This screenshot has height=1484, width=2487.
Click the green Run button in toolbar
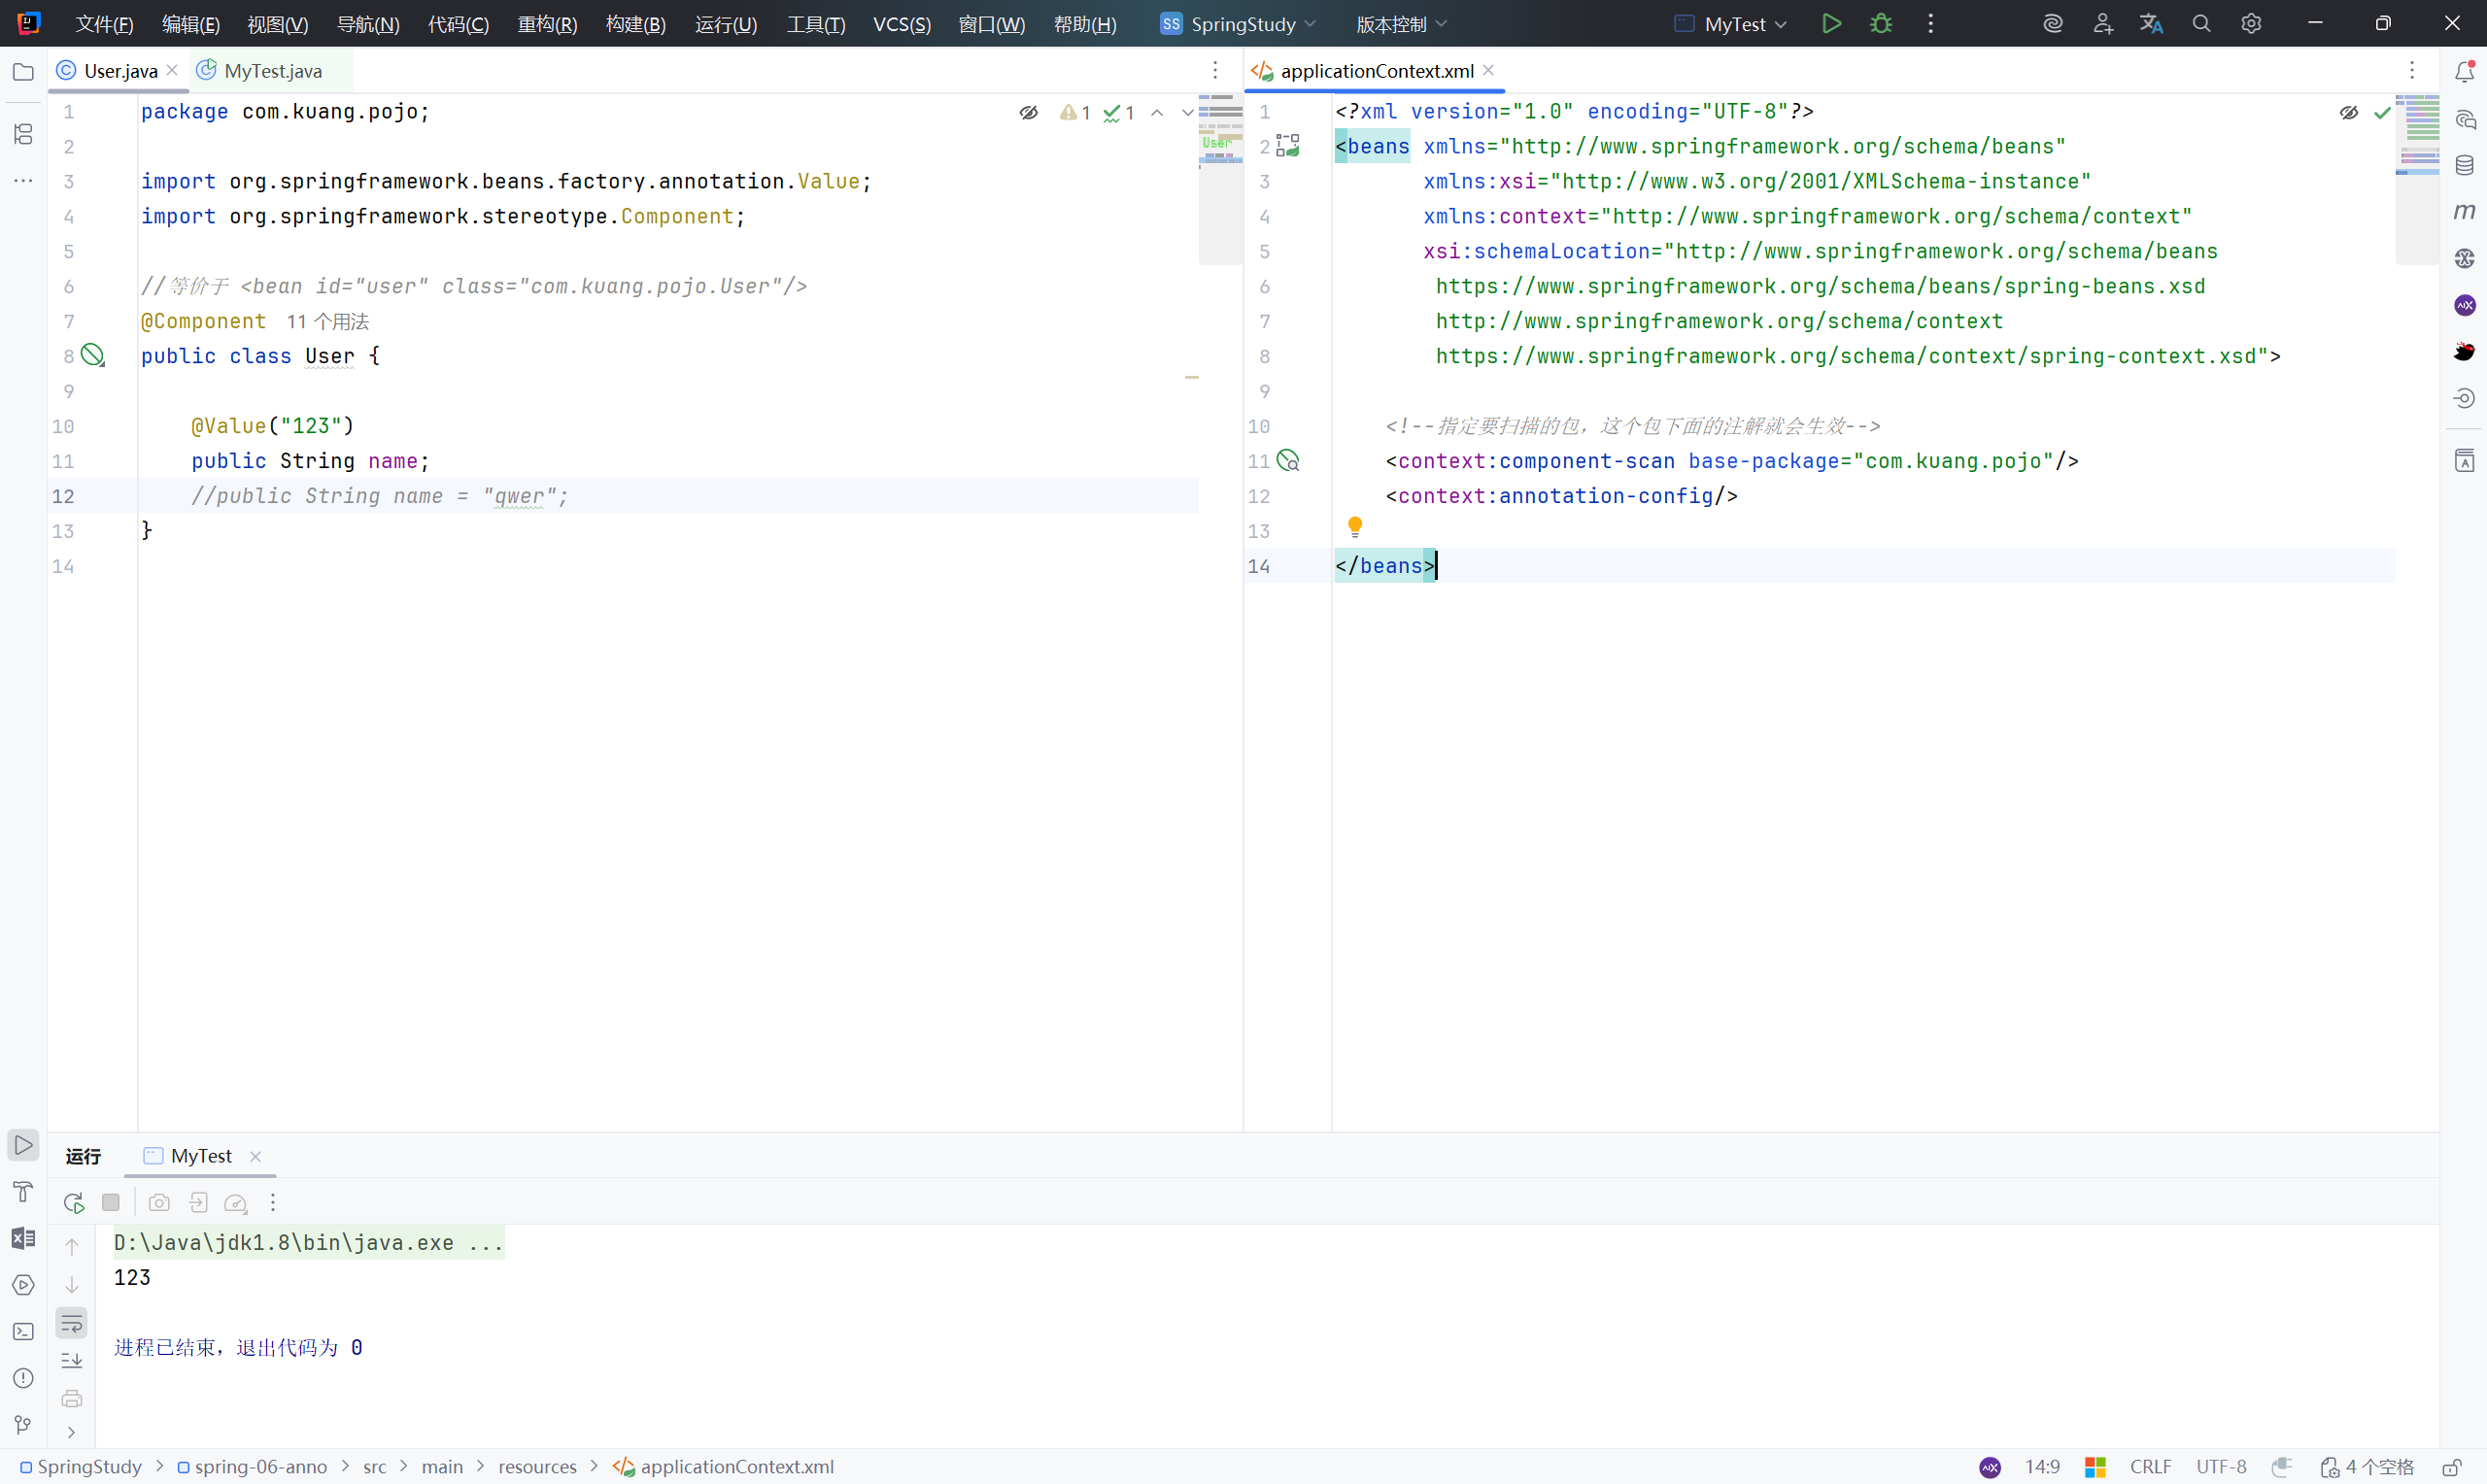click(x=1831, y=24)
